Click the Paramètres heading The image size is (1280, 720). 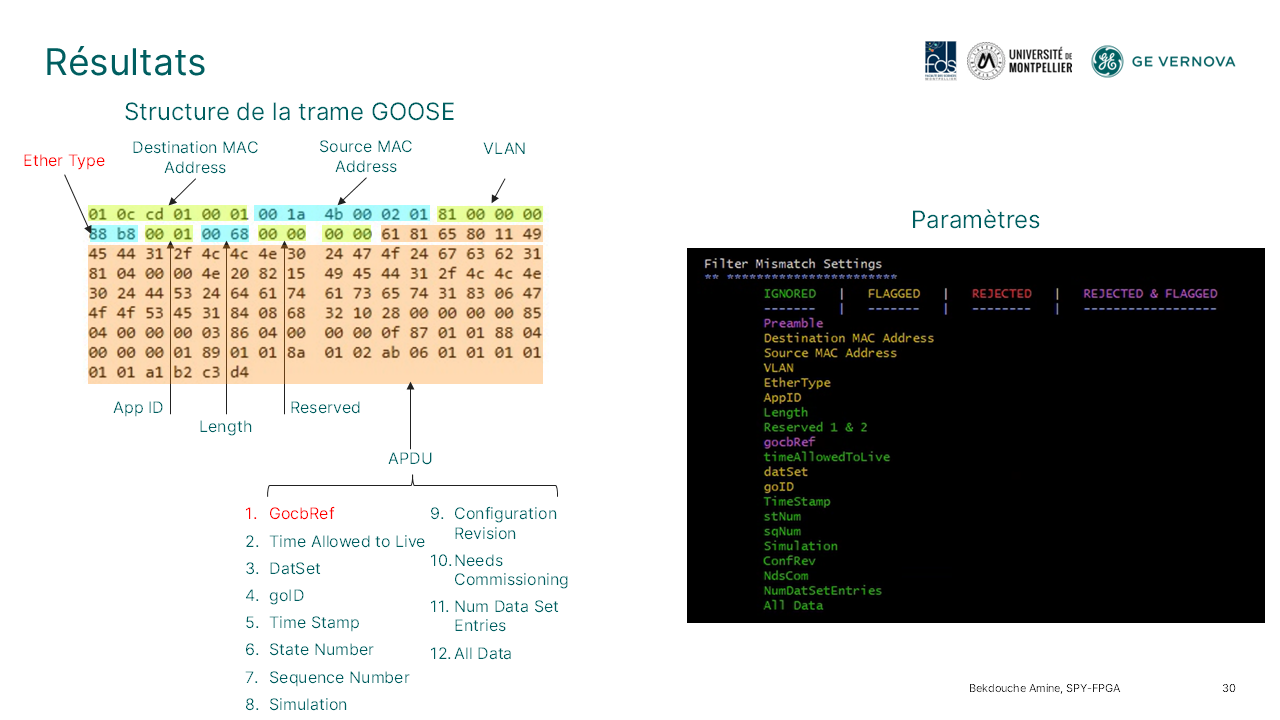[x=975, y=220]
